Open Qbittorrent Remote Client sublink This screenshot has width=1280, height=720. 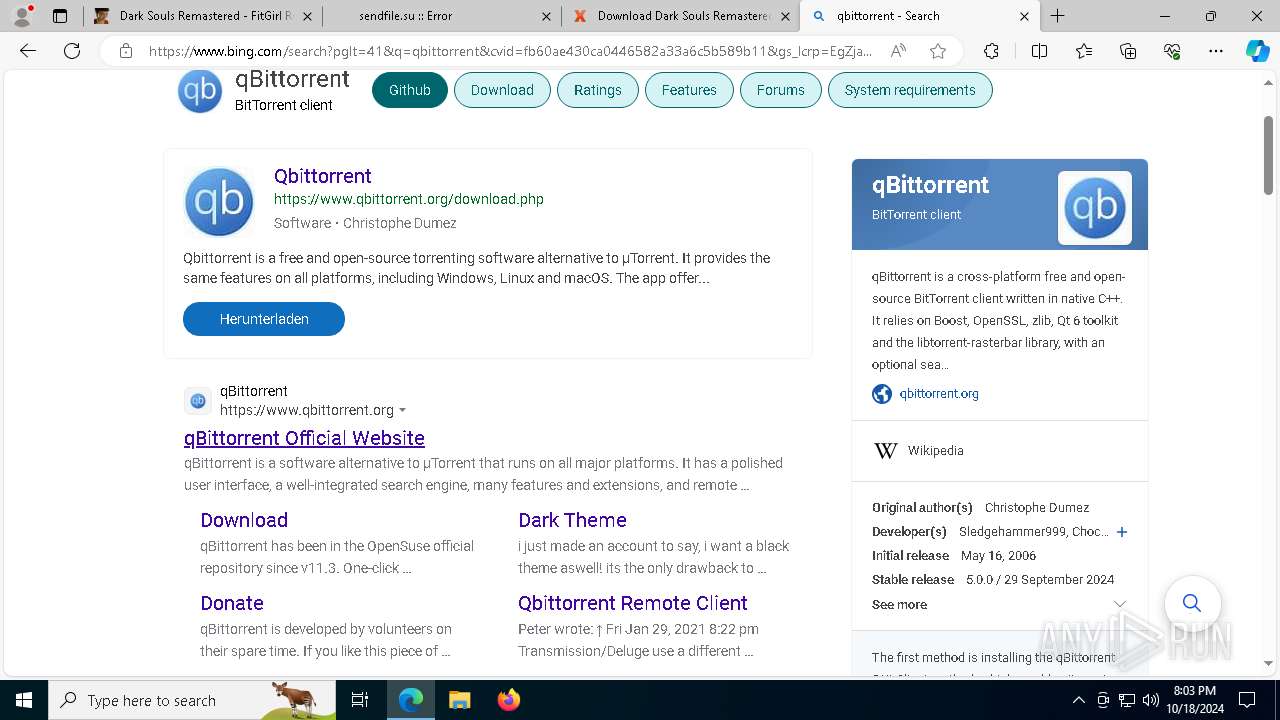[633, 603]
